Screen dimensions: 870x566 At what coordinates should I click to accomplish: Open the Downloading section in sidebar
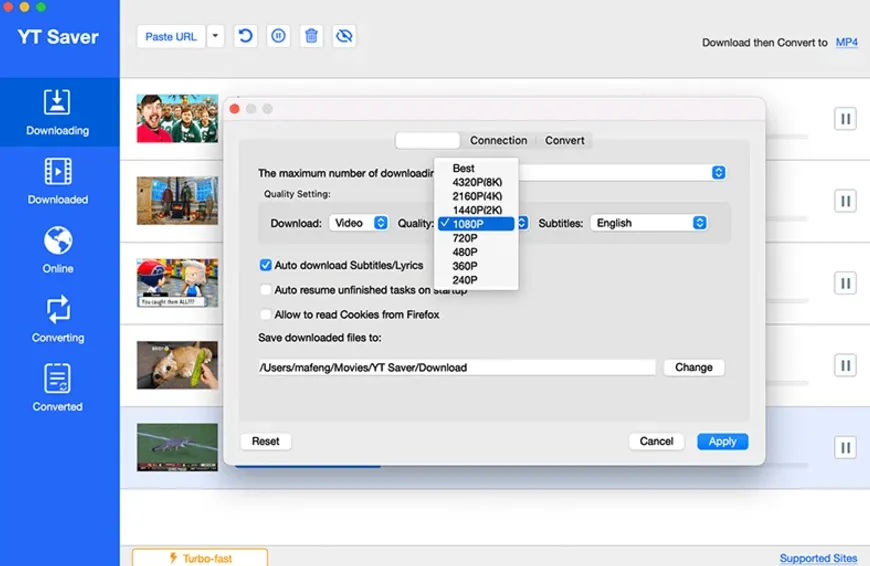(x=58, y=112)
